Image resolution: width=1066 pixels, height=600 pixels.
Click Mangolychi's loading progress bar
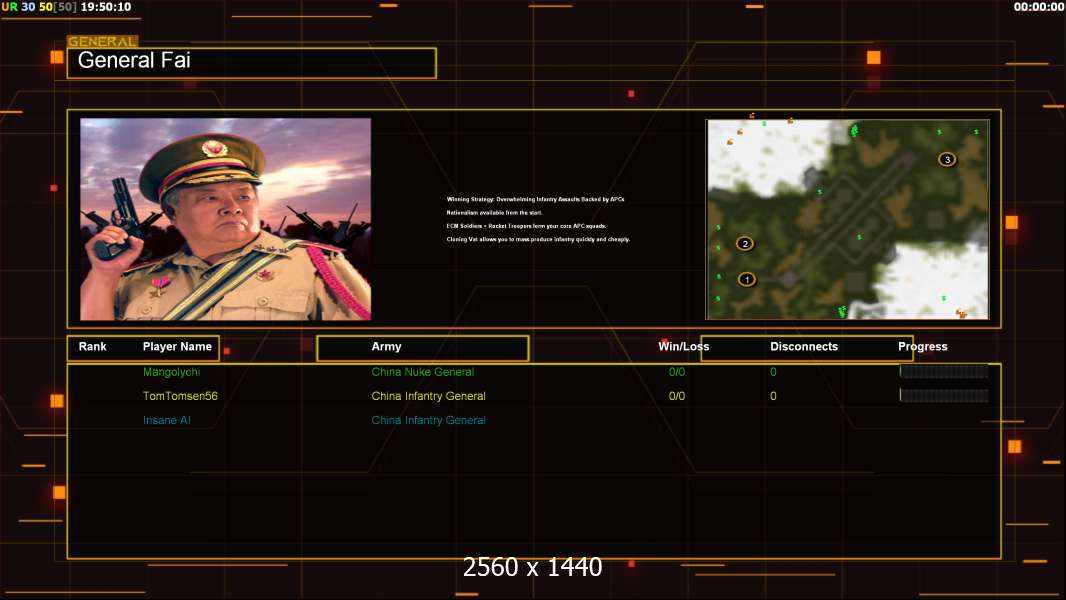tap(943, 371)
